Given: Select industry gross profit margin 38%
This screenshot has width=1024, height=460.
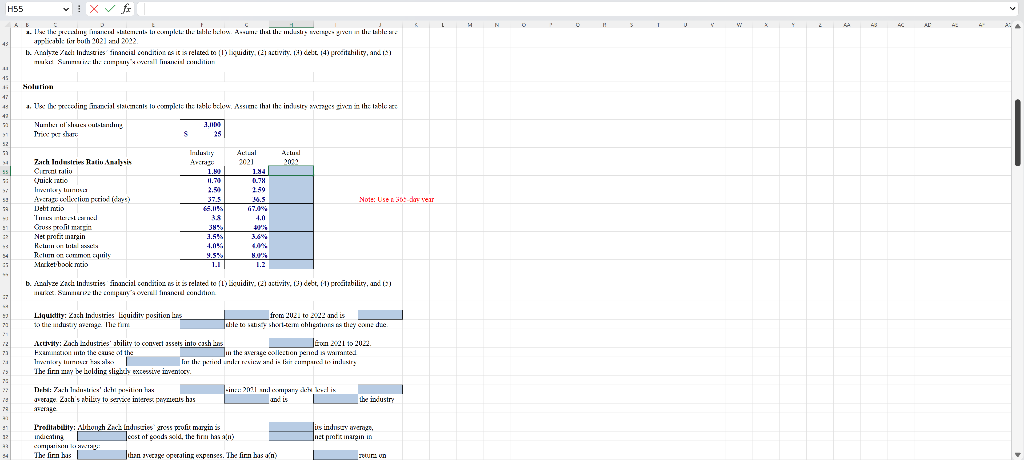Looking at the screenshot, I should (203, 227).
